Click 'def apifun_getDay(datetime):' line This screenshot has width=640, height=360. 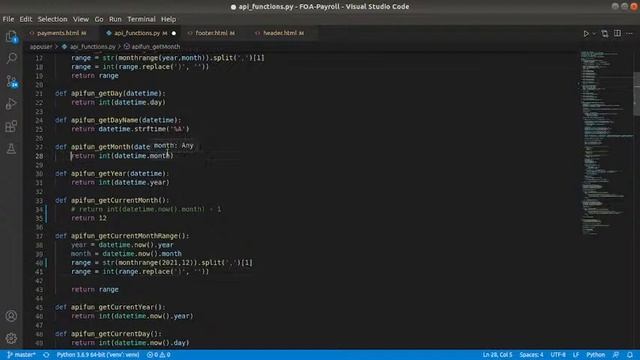[x=110, y=93]
